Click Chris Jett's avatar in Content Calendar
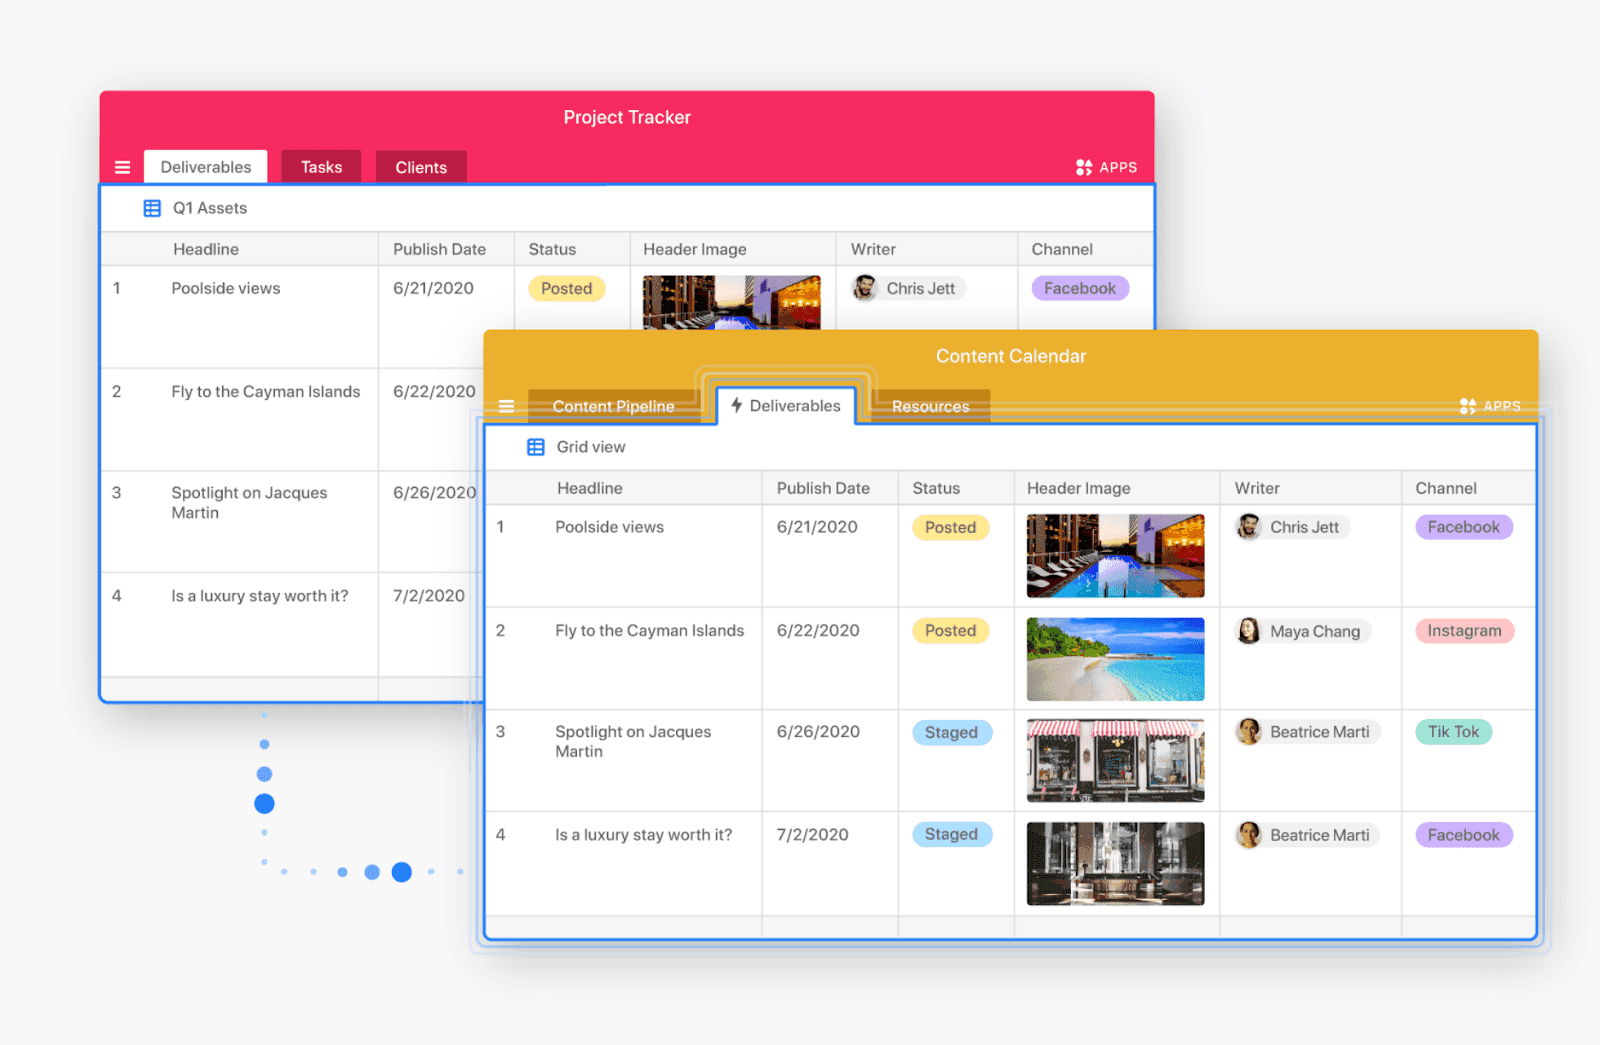The width and height of the screenshot is (1600, 1045). (1249, 527)
